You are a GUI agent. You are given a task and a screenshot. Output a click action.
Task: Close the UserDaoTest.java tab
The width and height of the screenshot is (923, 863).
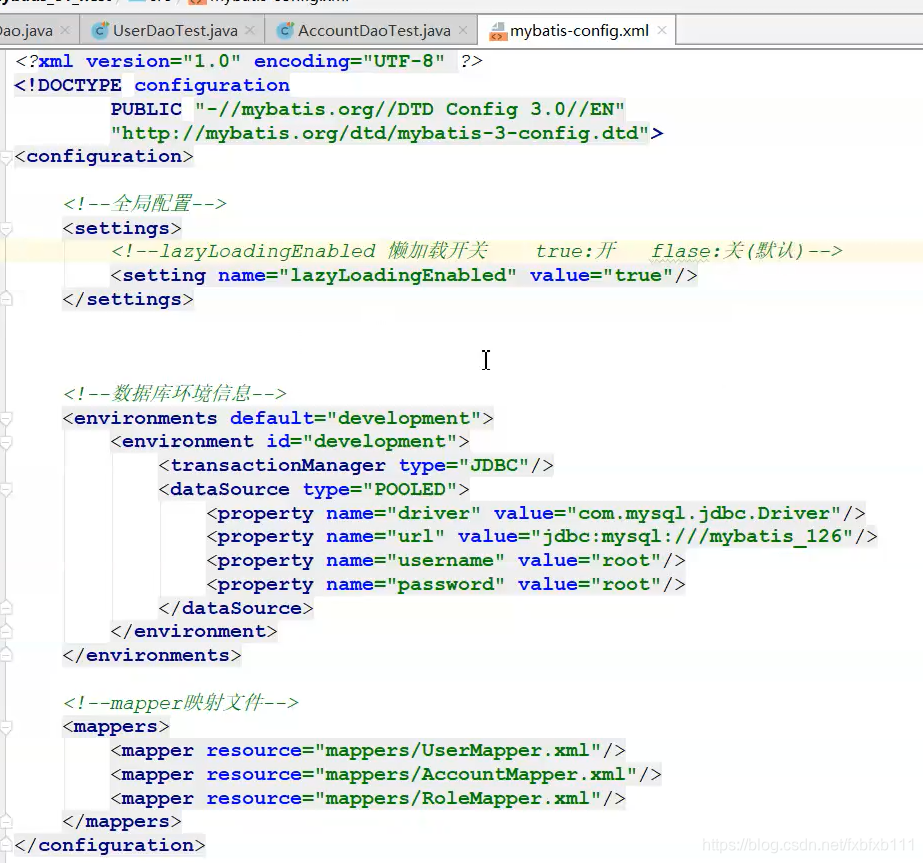[x=250, y=30]
